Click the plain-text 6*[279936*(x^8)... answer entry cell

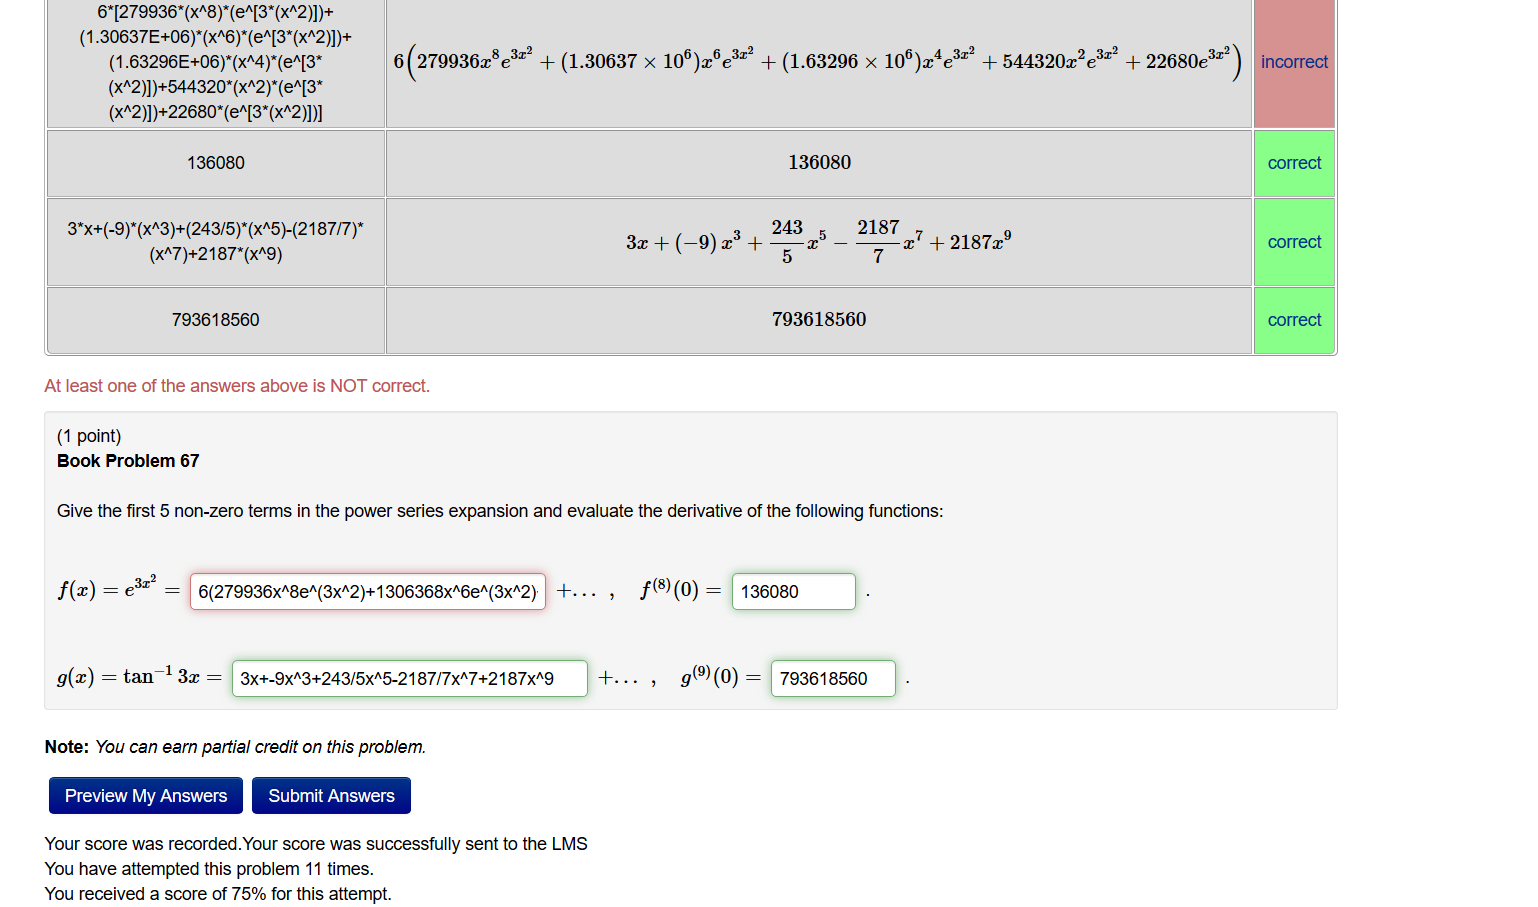click(214, 62)
